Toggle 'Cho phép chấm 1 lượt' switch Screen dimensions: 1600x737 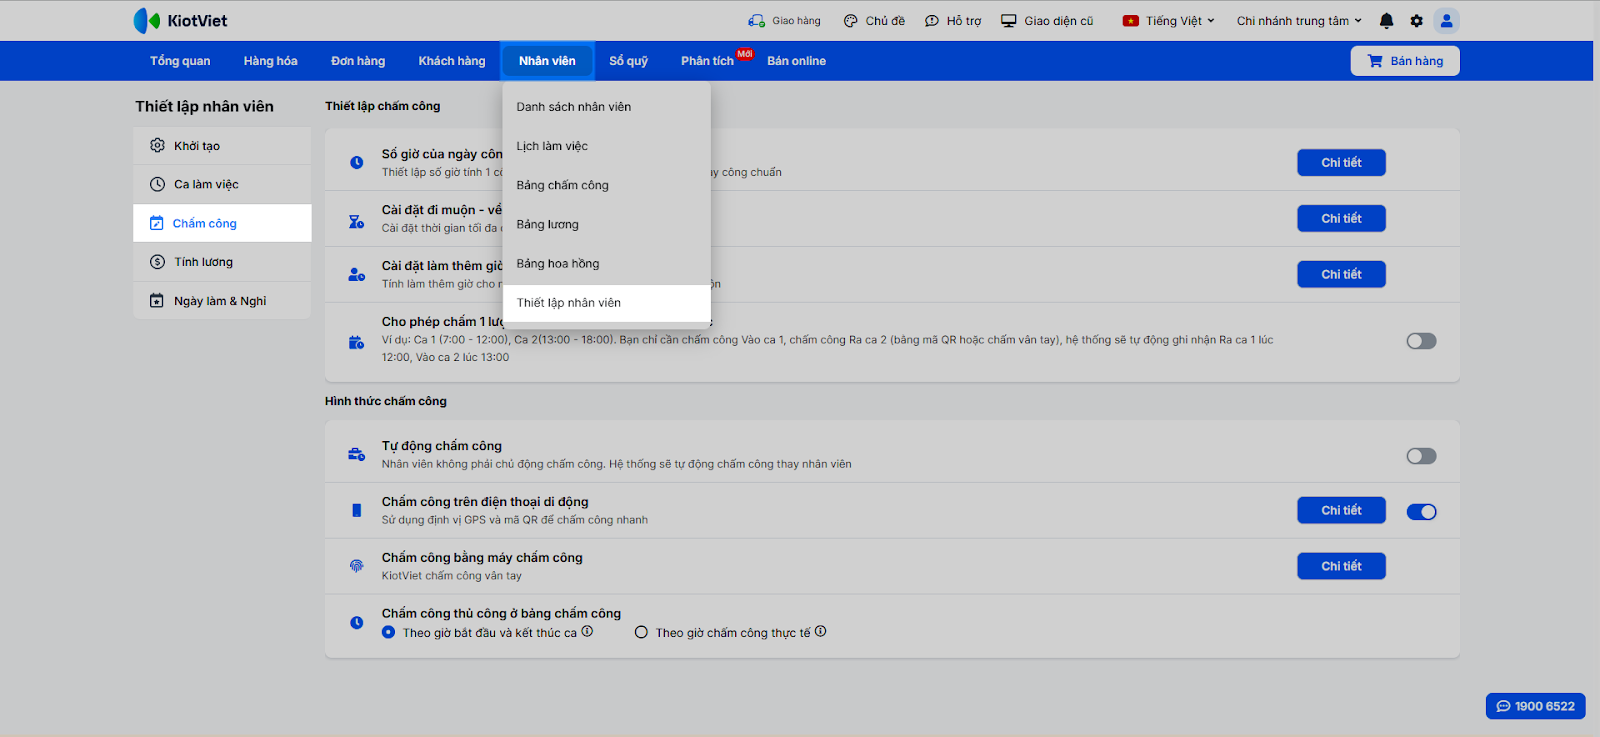click(1421, 341)
